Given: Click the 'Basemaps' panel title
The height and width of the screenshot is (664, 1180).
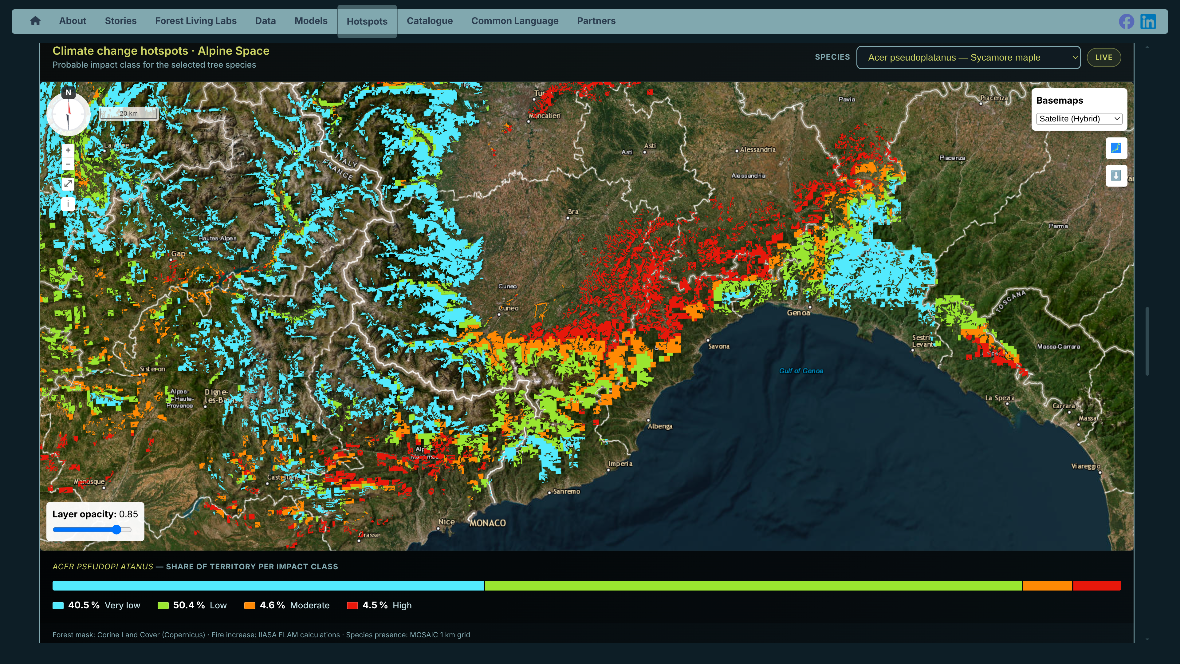Looking at the screenshot, I should pos(1060,101).
